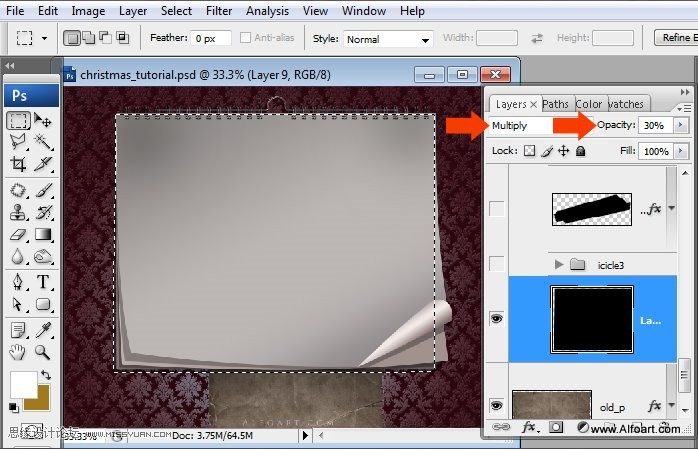The image size is (698, 449).
Task: Open the Style Normal dropdown
Action: pos(388,39)
